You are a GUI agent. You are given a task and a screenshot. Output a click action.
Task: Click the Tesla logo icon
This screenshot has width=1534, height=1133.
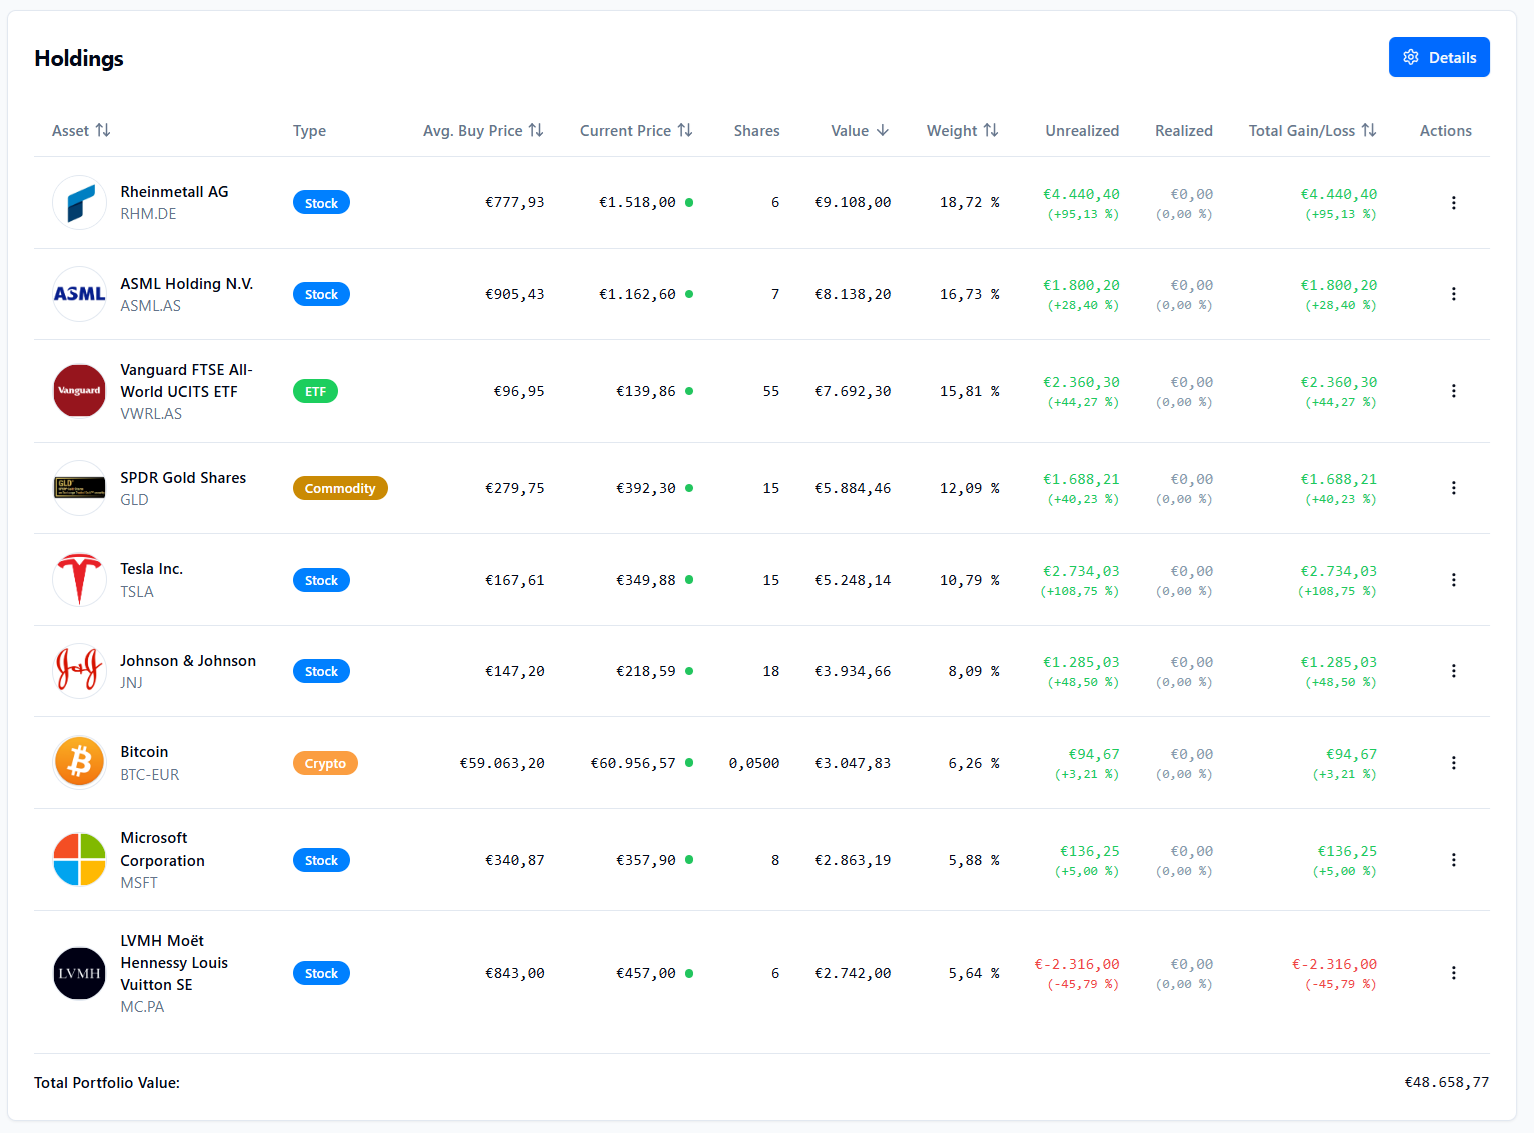click(x=79, y=580)
